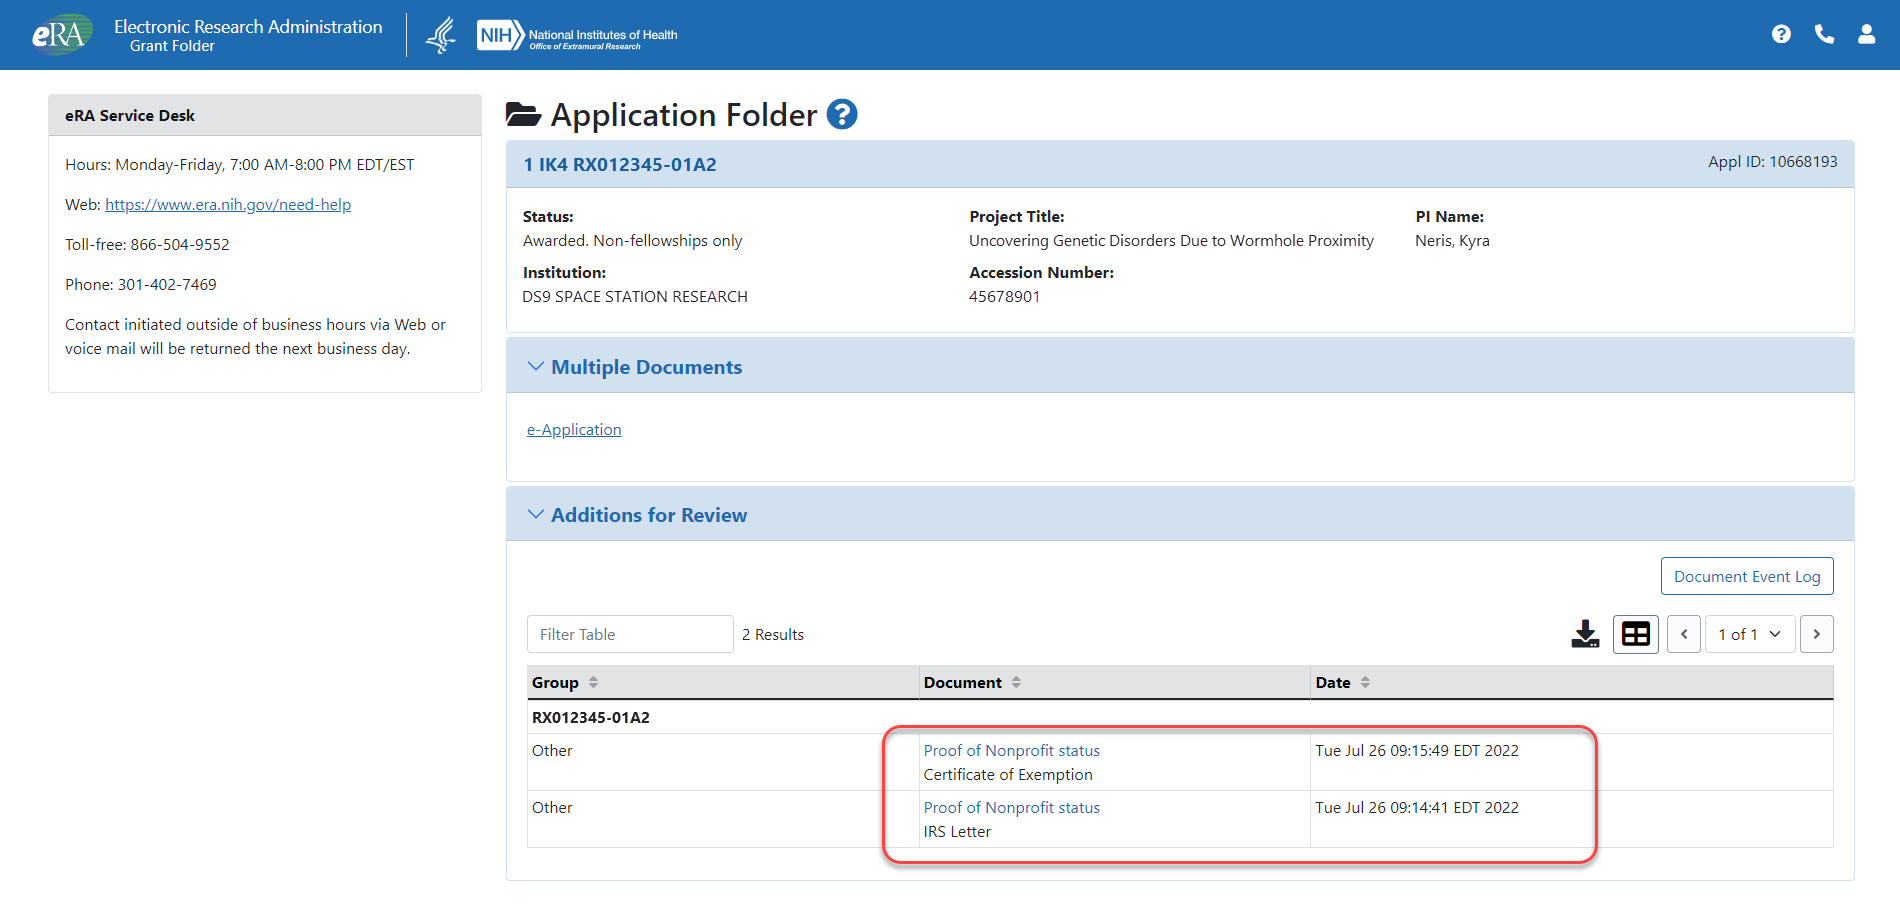The image size is (1900, 904).
Task: Click the date 'Tue Jul 26 09:15:49 EDT 2022'
Action: point(1417,751)
